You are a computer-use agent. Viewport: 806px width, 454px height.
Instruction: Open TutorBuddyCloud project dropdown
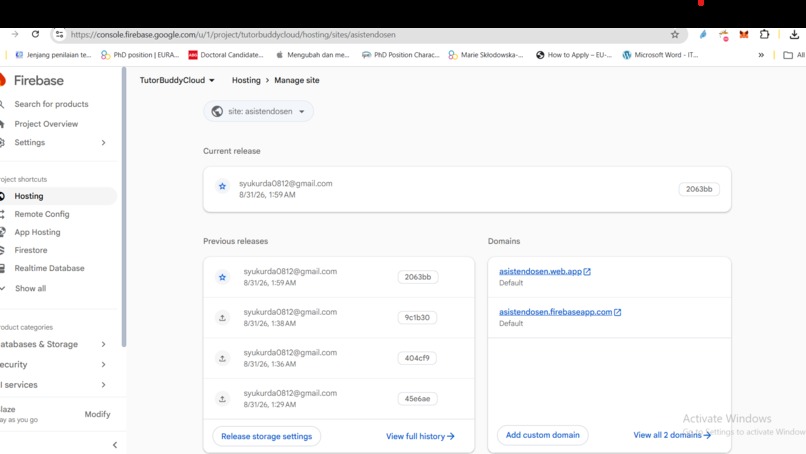tap(177, 80)
